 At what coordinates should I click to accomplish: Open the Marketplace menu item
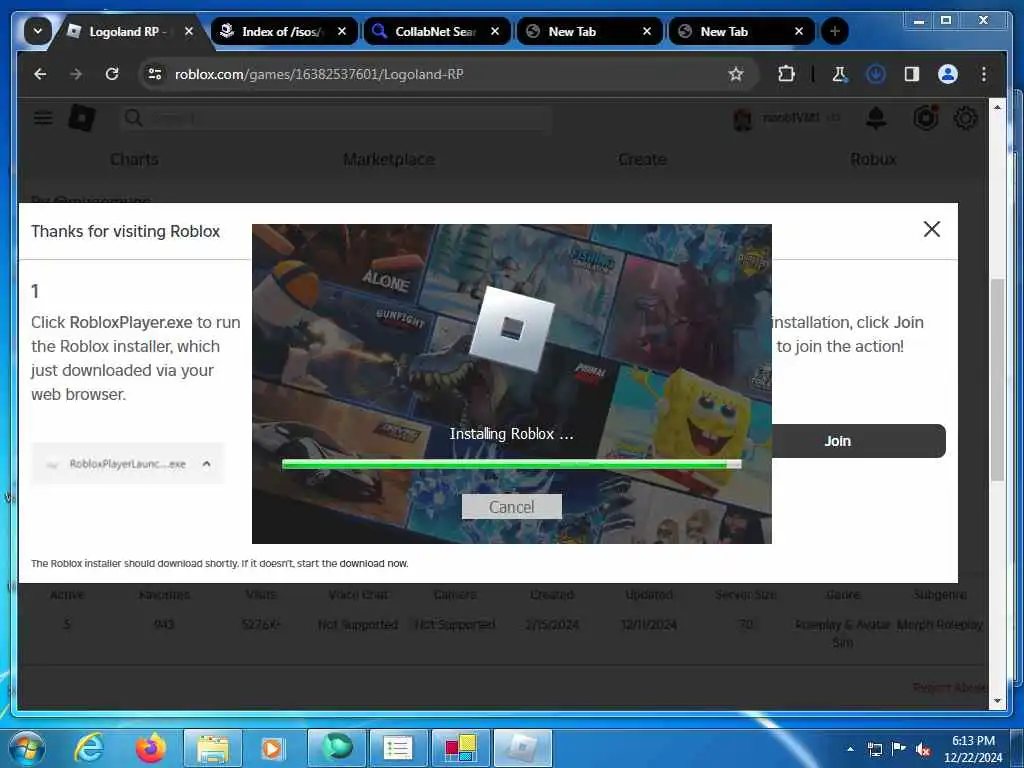[389, 159]
